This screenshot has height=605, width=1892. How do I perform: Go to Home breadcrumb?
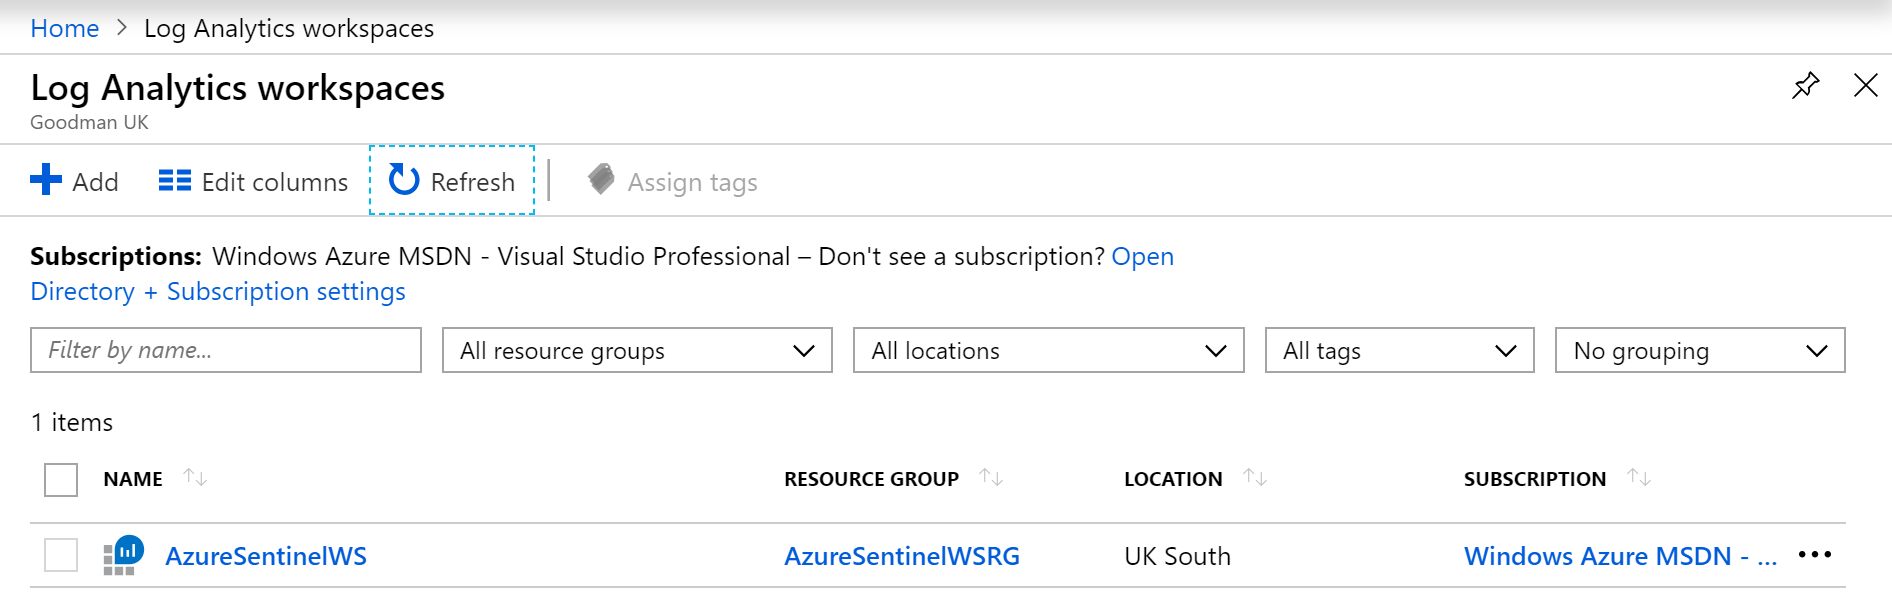tap(65, 29)
